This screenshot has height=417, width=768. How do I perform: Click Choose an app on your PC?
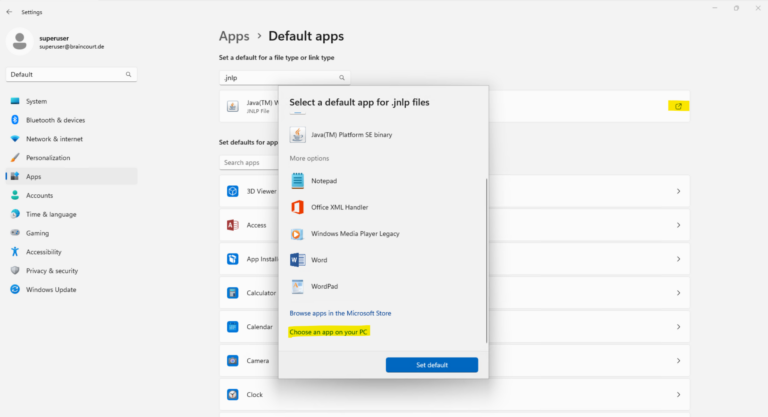coord(328,332)
